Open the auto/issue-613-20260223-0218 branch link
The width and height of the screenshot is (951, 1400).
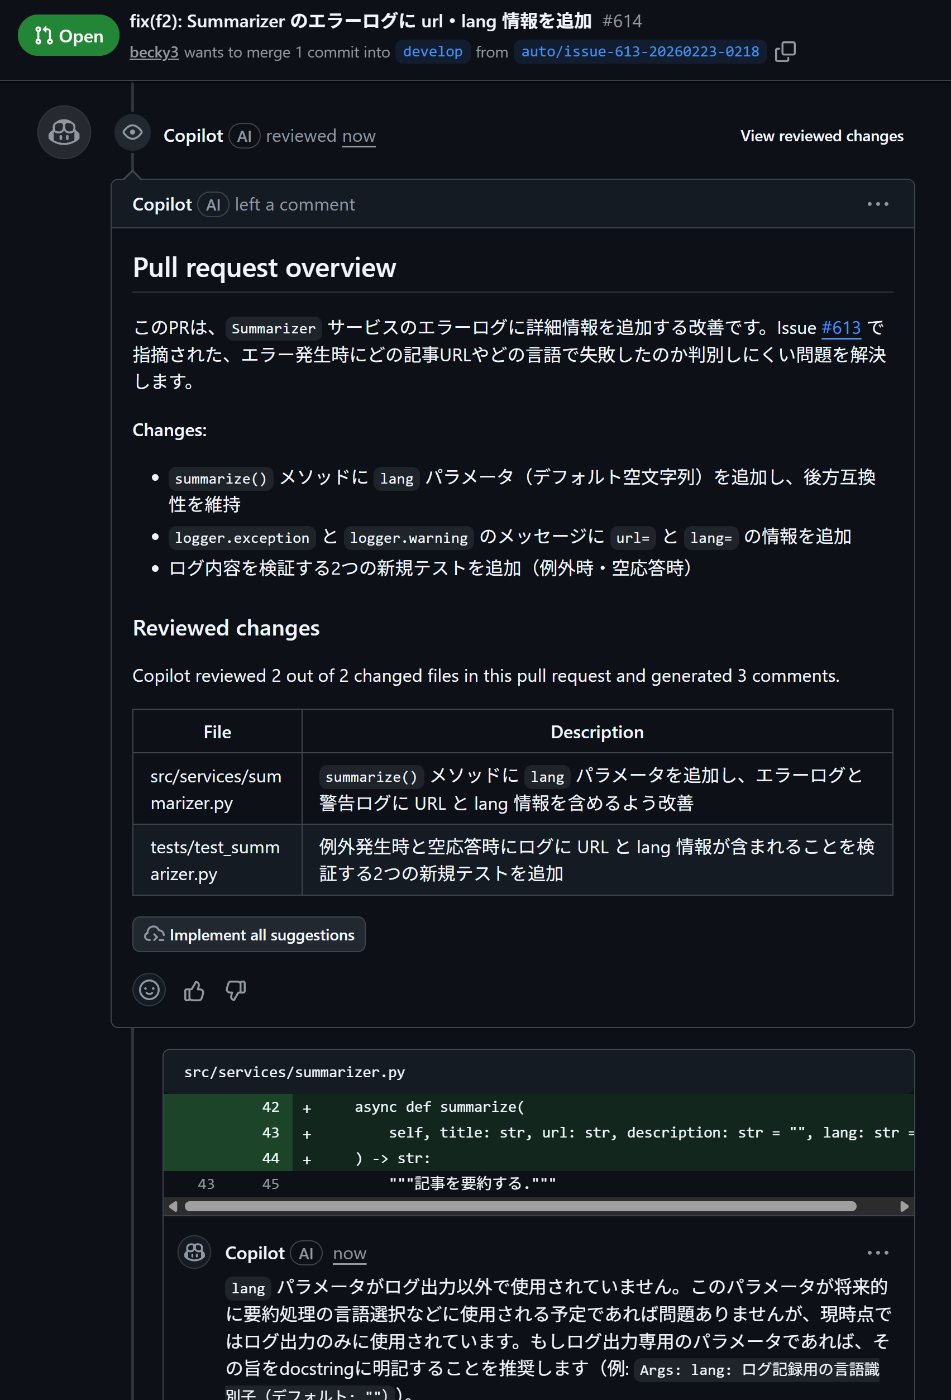640,52
